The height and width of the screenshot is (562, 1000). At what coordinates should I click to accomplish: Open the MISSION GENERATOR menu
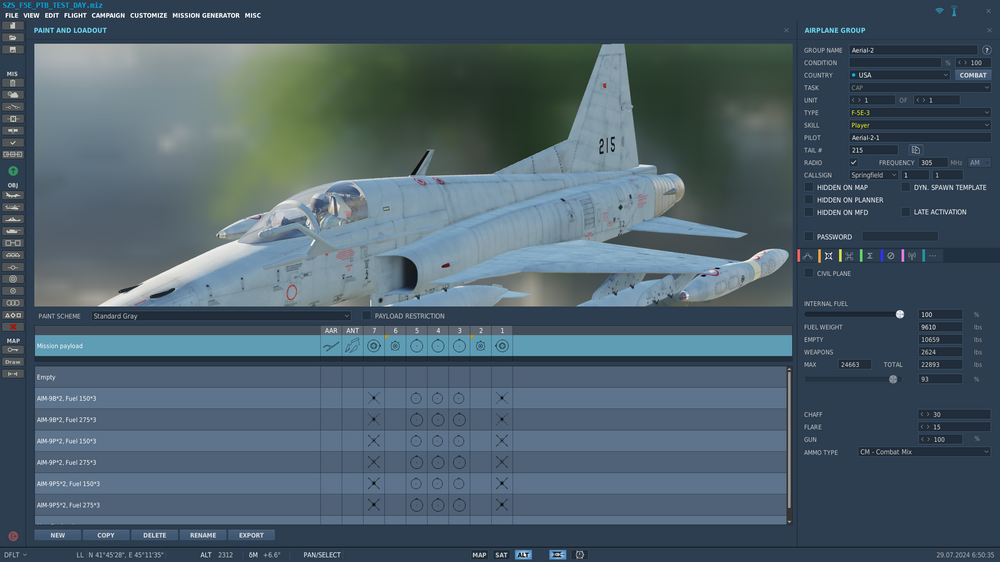click(206, 15)
